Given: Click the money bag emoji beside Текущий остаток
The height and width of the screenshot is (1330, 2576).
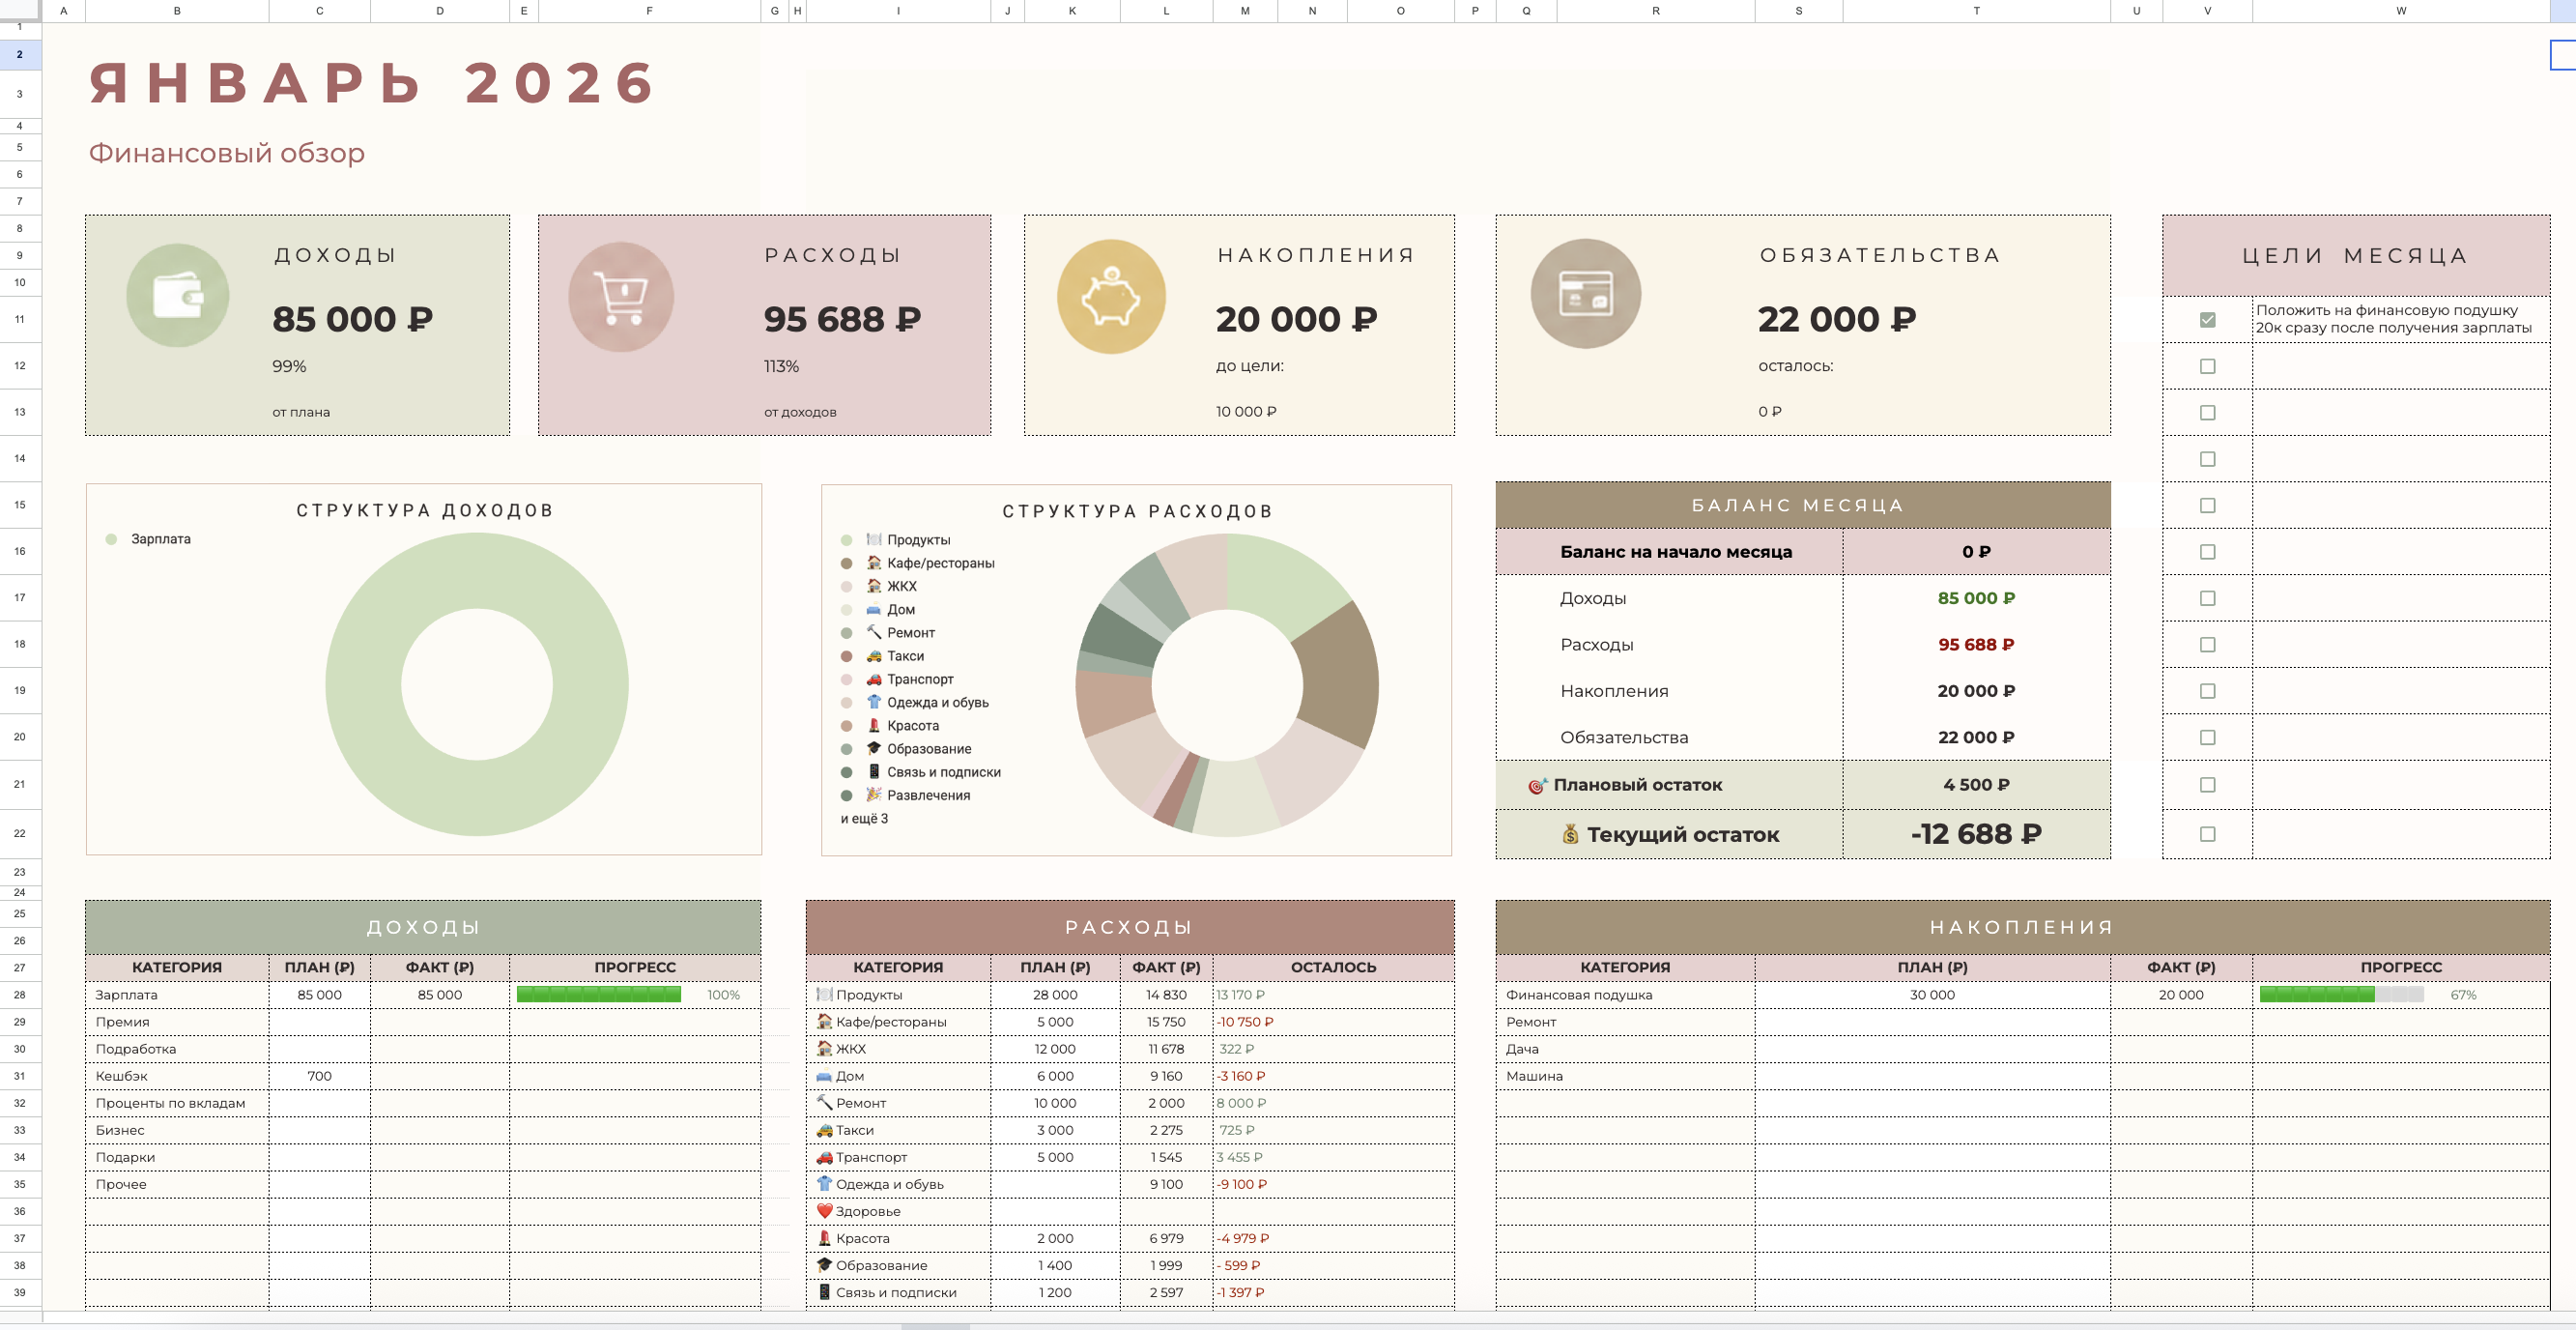Looking at the screenshot, I should (1571, 834).
